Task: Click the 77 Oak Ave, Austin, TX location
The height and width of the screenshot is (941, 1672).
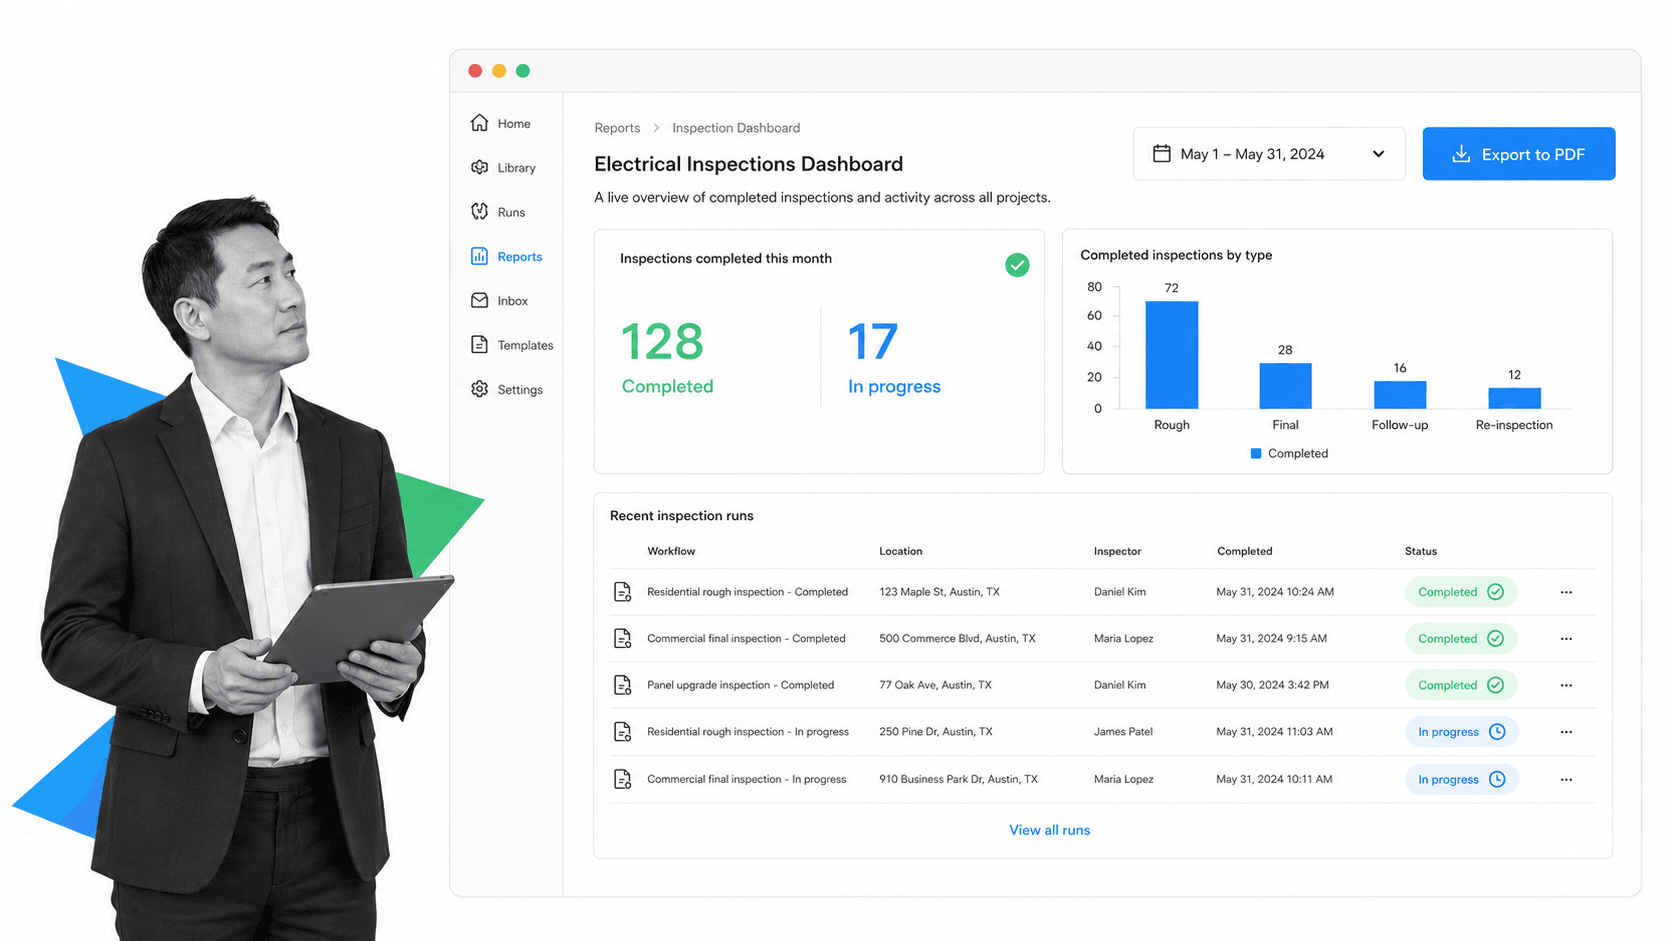Action: [x=935, y=685]
